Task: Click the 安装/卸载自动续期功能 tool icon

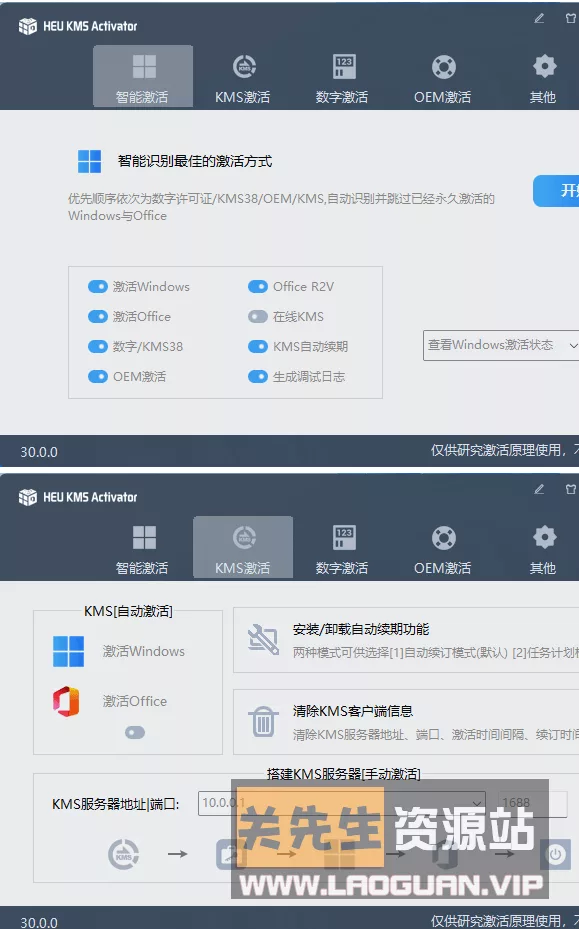Action: point(263,639)
